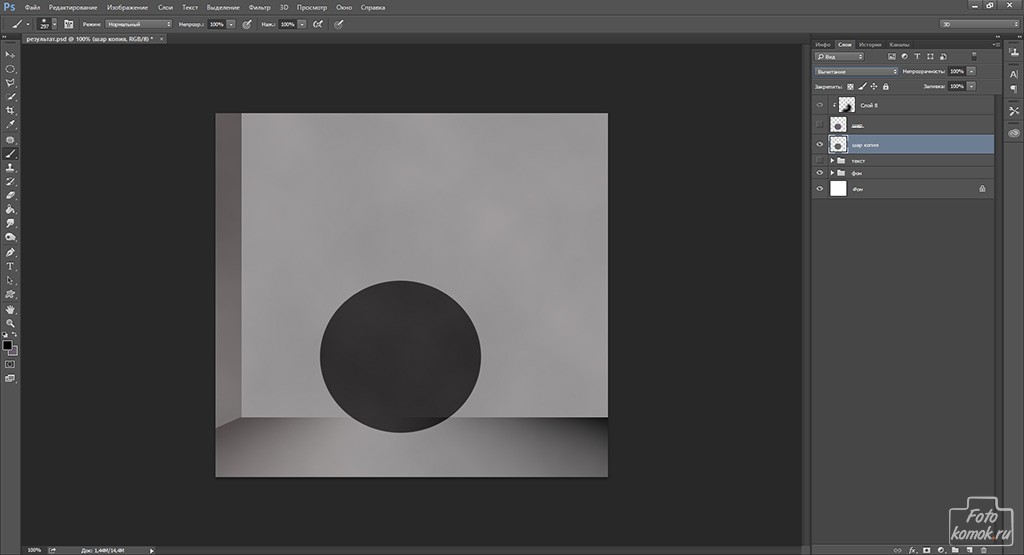Switch to the Каналы tab
This screenshot has height=555, width=1024.
899,45
